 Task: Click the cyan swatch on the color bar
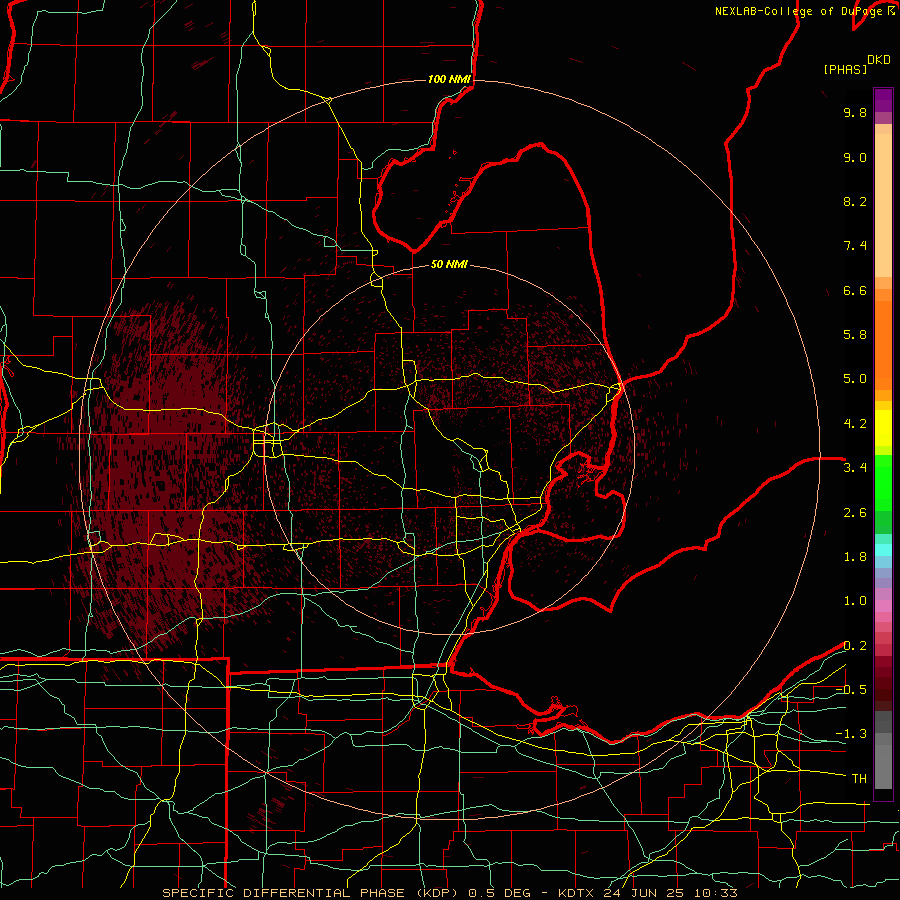coord(883,550)
